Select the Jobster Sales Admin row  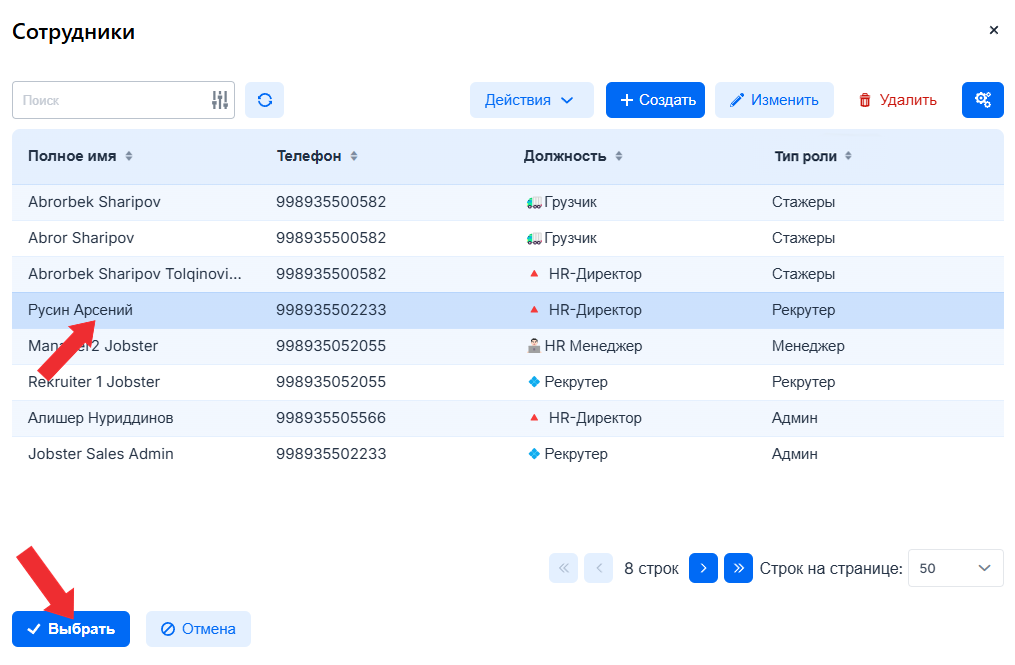click(x=100, y=454)
